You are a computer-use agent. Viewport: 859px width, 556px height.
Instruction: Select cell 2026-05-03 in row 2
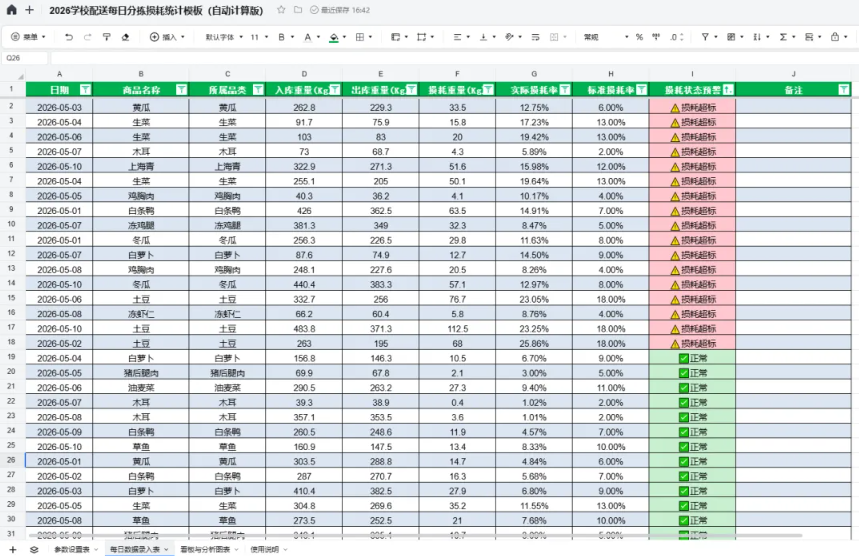(x=59, y=107)
